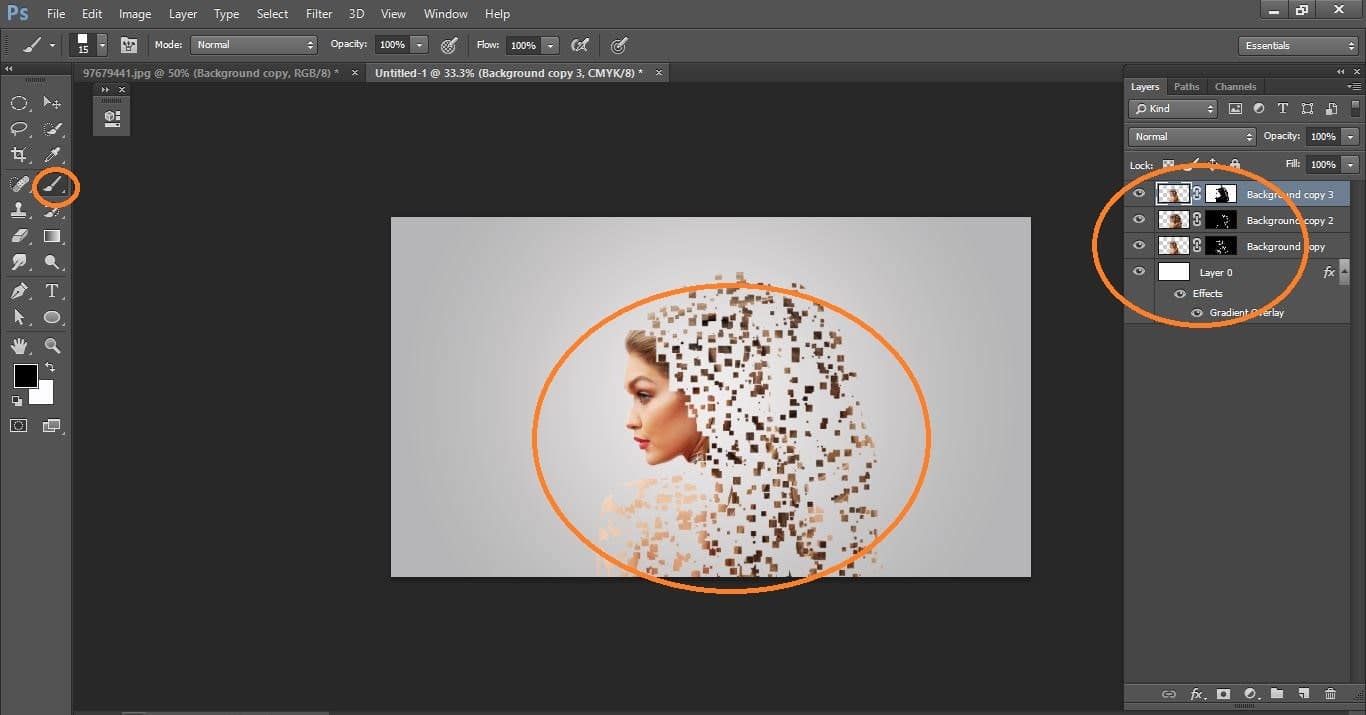Open the blending Mode dropdown in options bar
The image size is (1366, 715).
[253, 44]
